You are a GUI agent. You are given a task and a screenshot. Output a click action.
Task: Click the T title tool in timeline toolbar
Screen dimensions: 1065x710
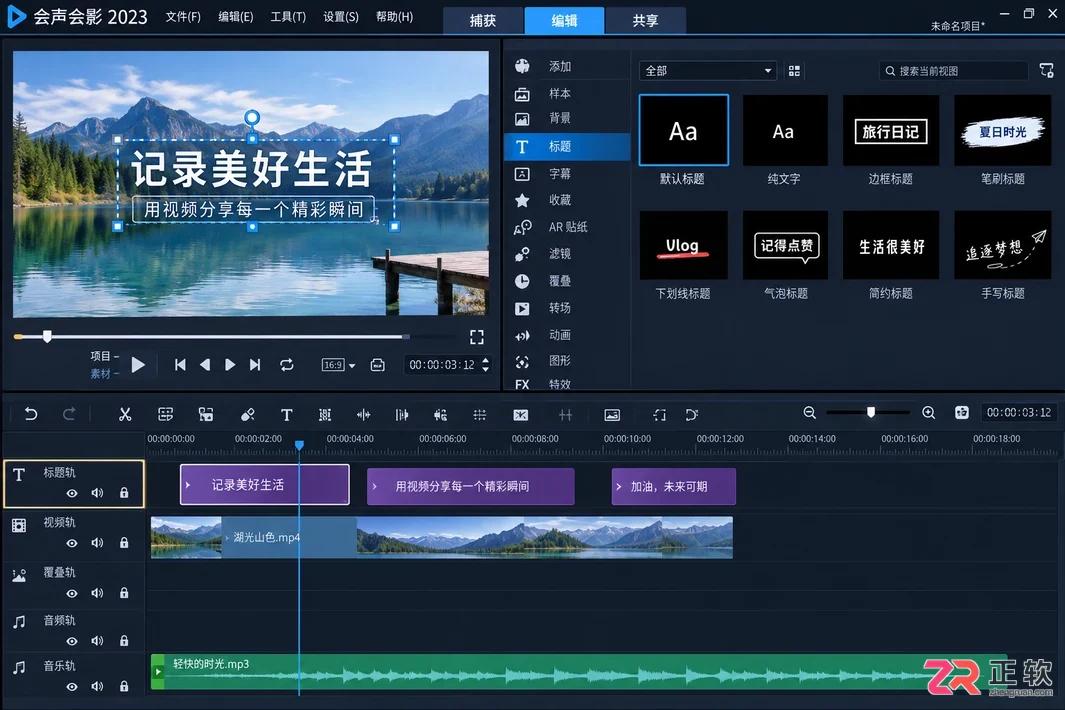[x=287, y=414]
